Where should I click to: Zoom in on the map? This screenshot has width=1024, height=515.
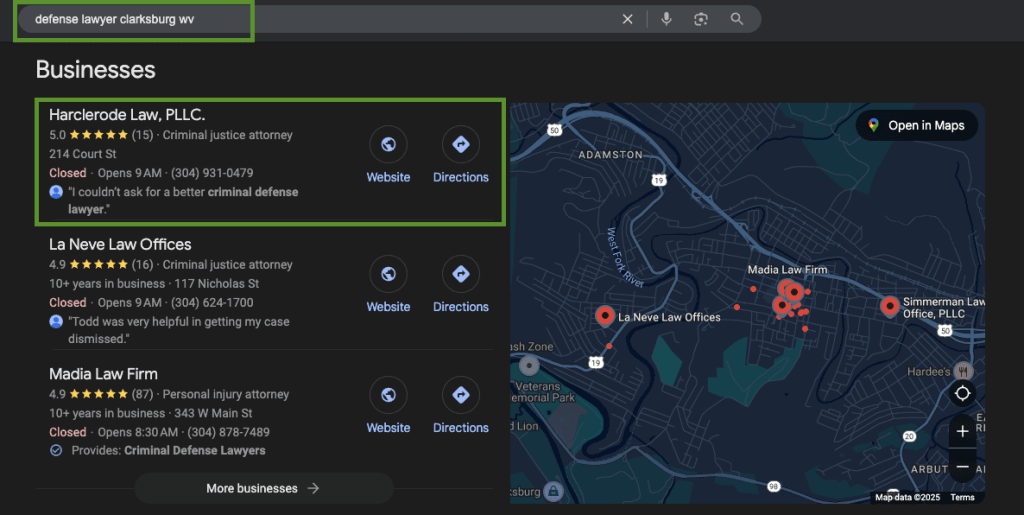[962, 432]
